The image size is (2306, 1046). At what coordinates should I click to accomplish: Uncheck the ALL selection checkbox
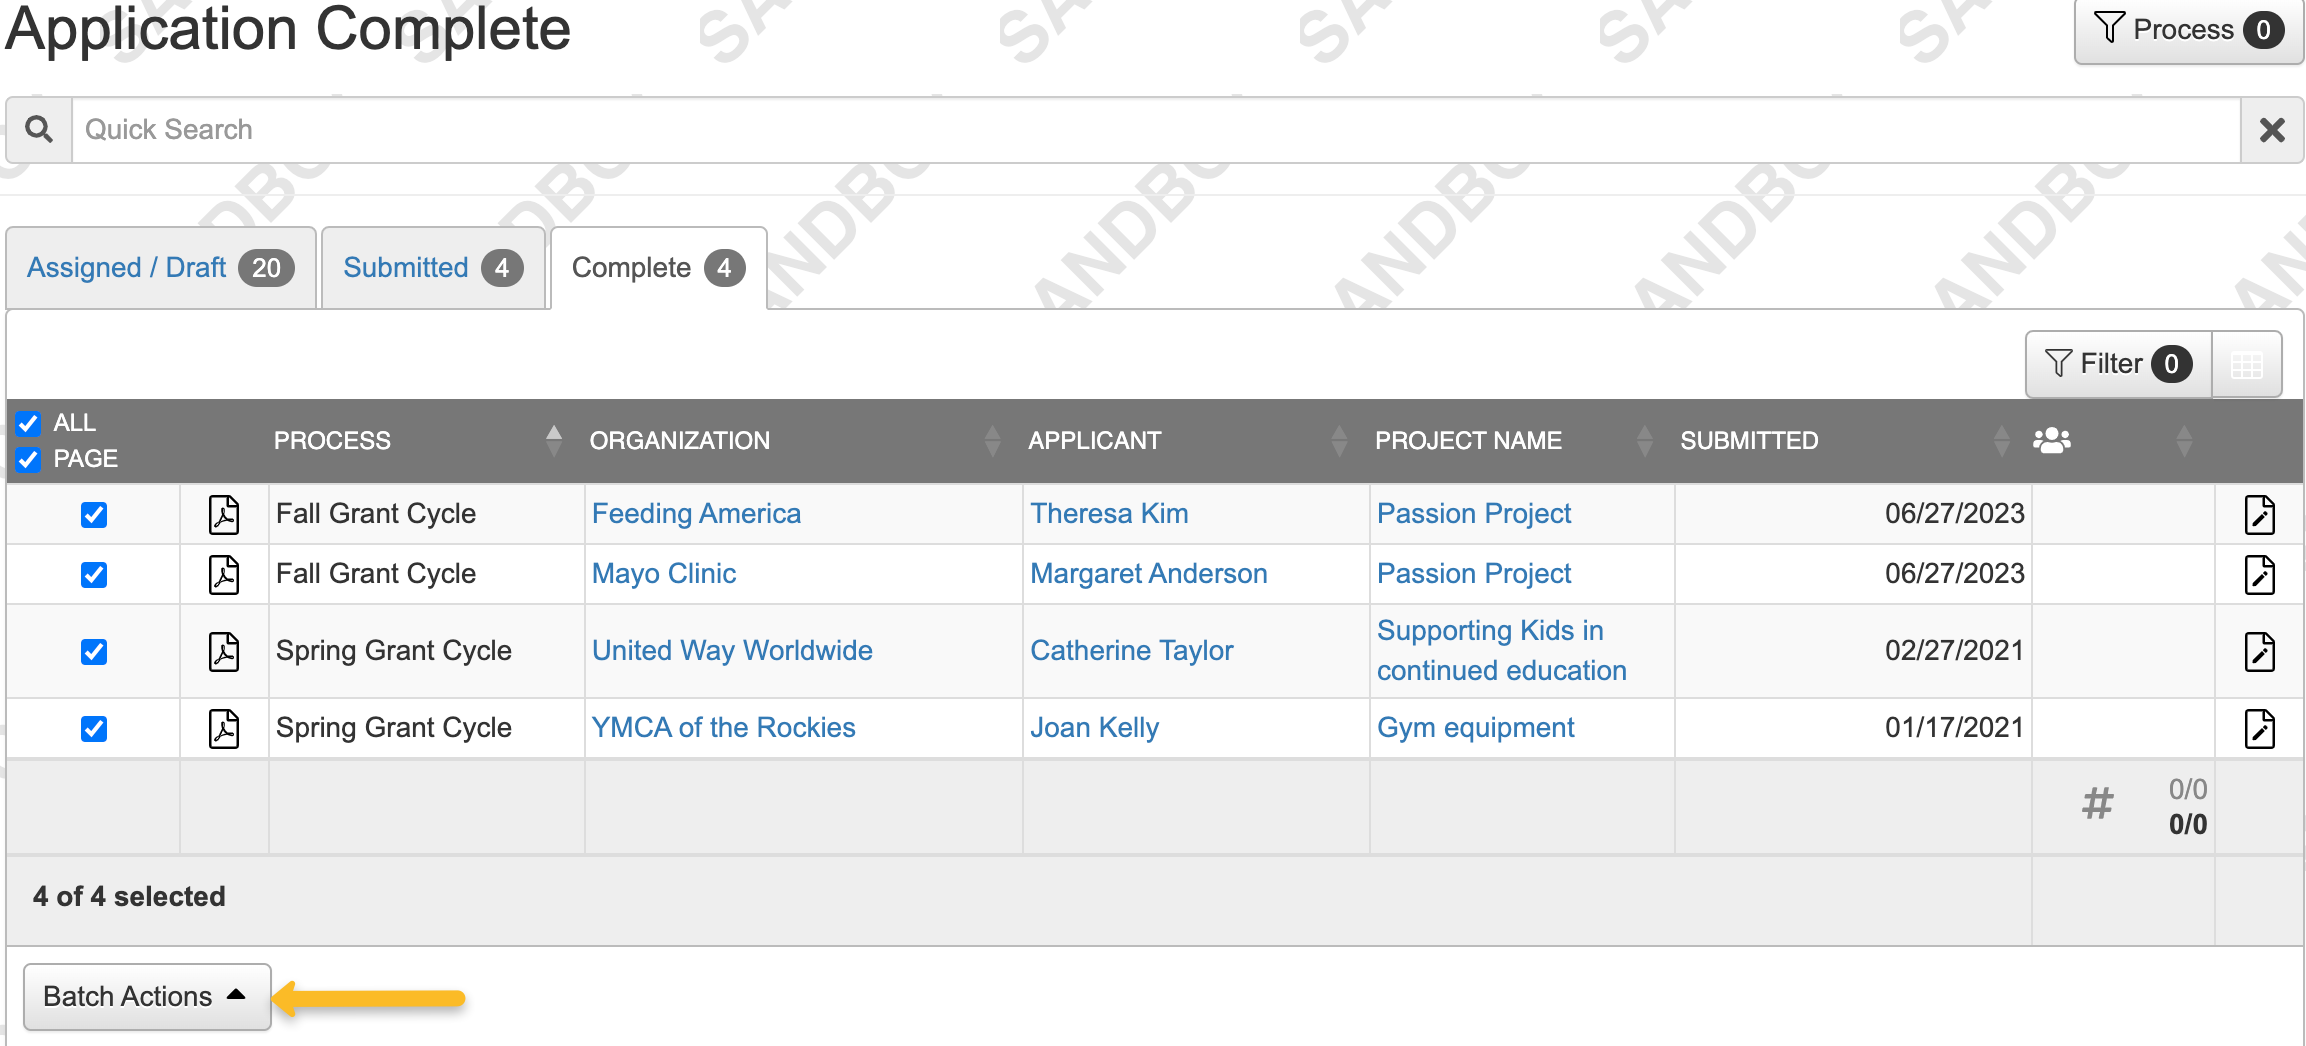click(28, 423)
